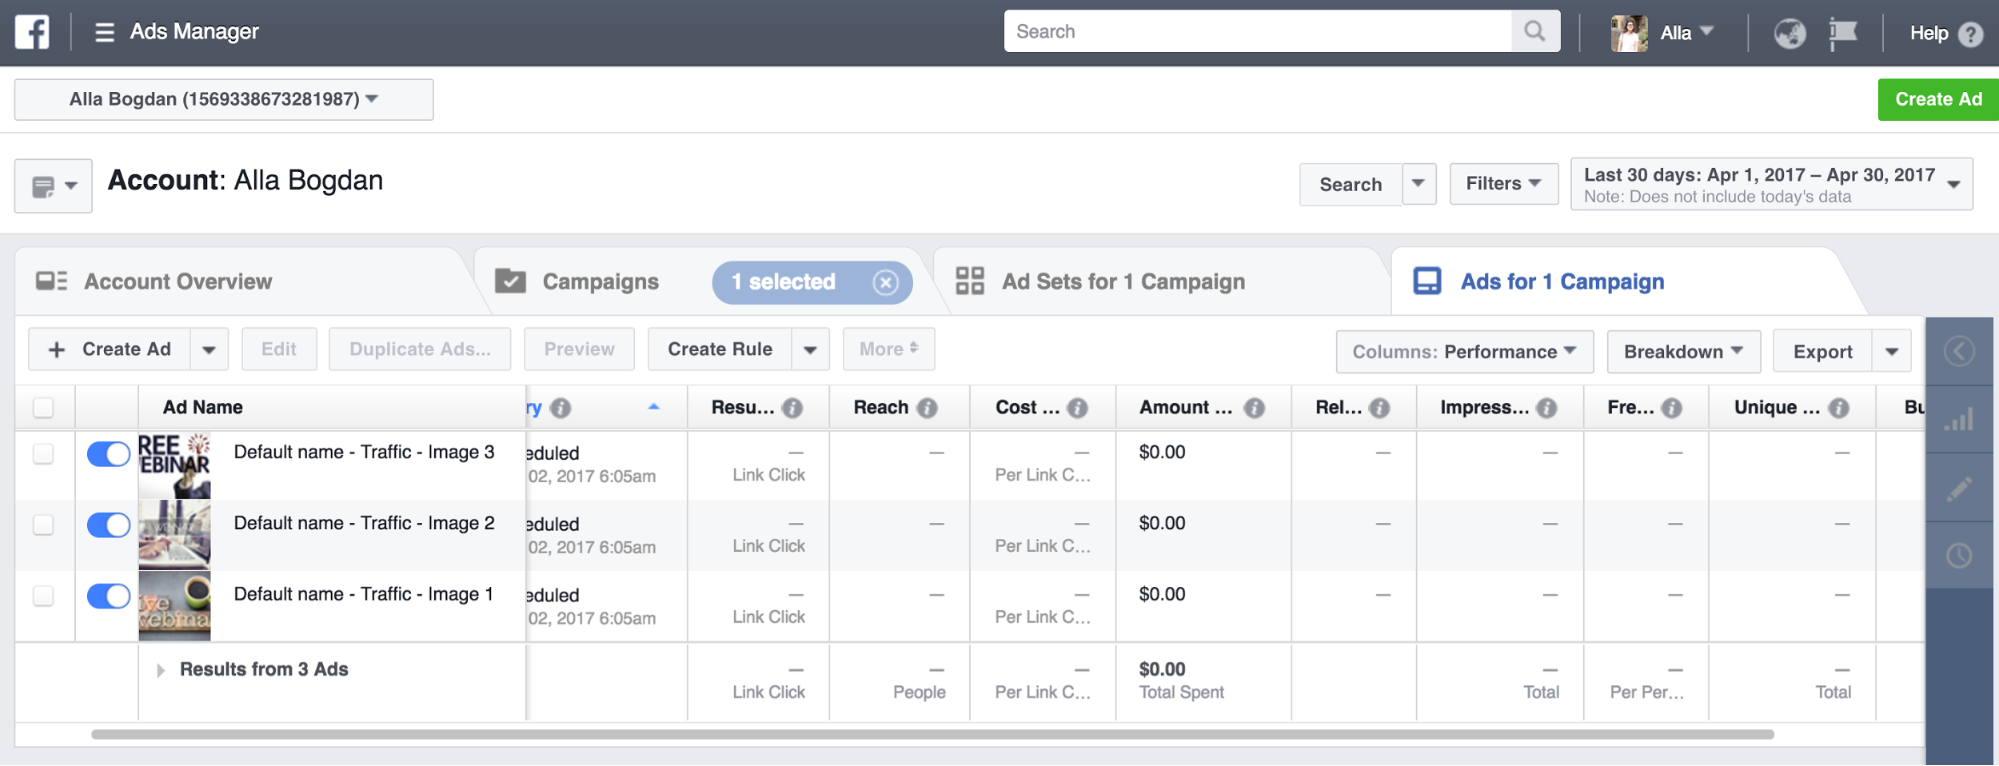Viewport: 1999px width, 766px height.
Task: Open the clock history icon in sidebar
Action: (x=1959, y=555)
